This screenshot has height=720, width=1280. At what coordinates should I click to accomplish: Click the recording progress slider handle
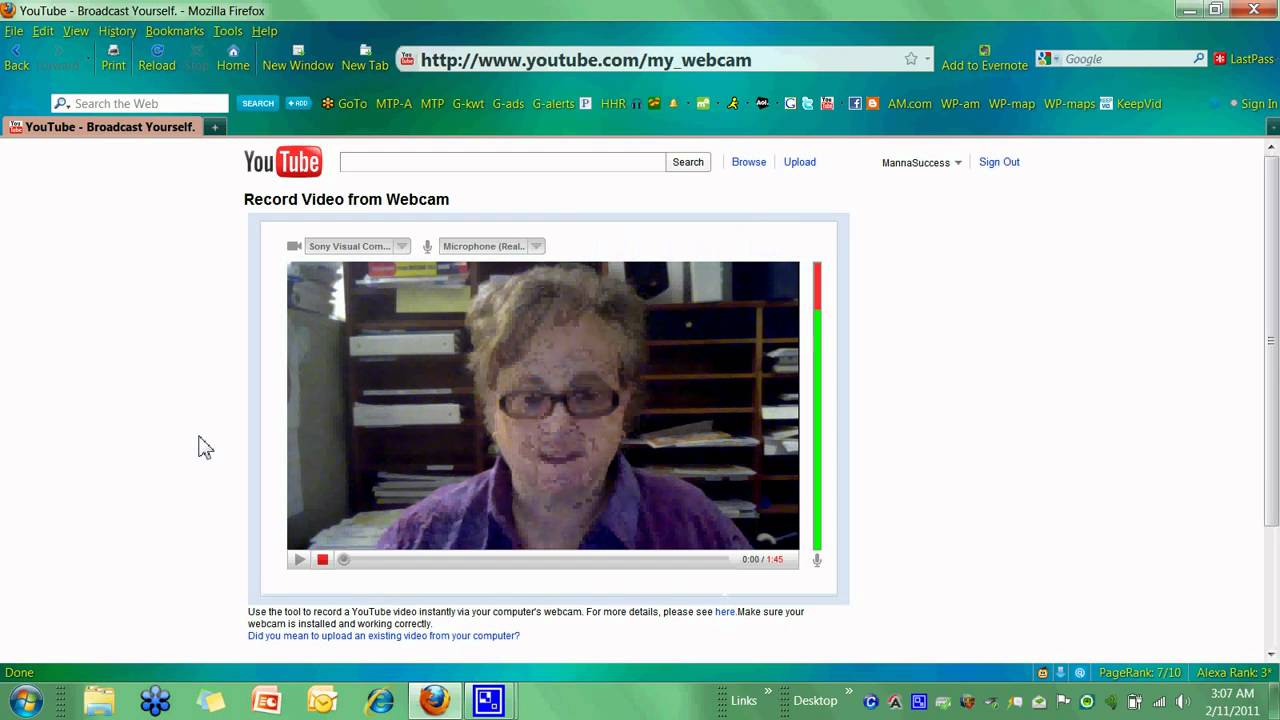click(344, 560)
